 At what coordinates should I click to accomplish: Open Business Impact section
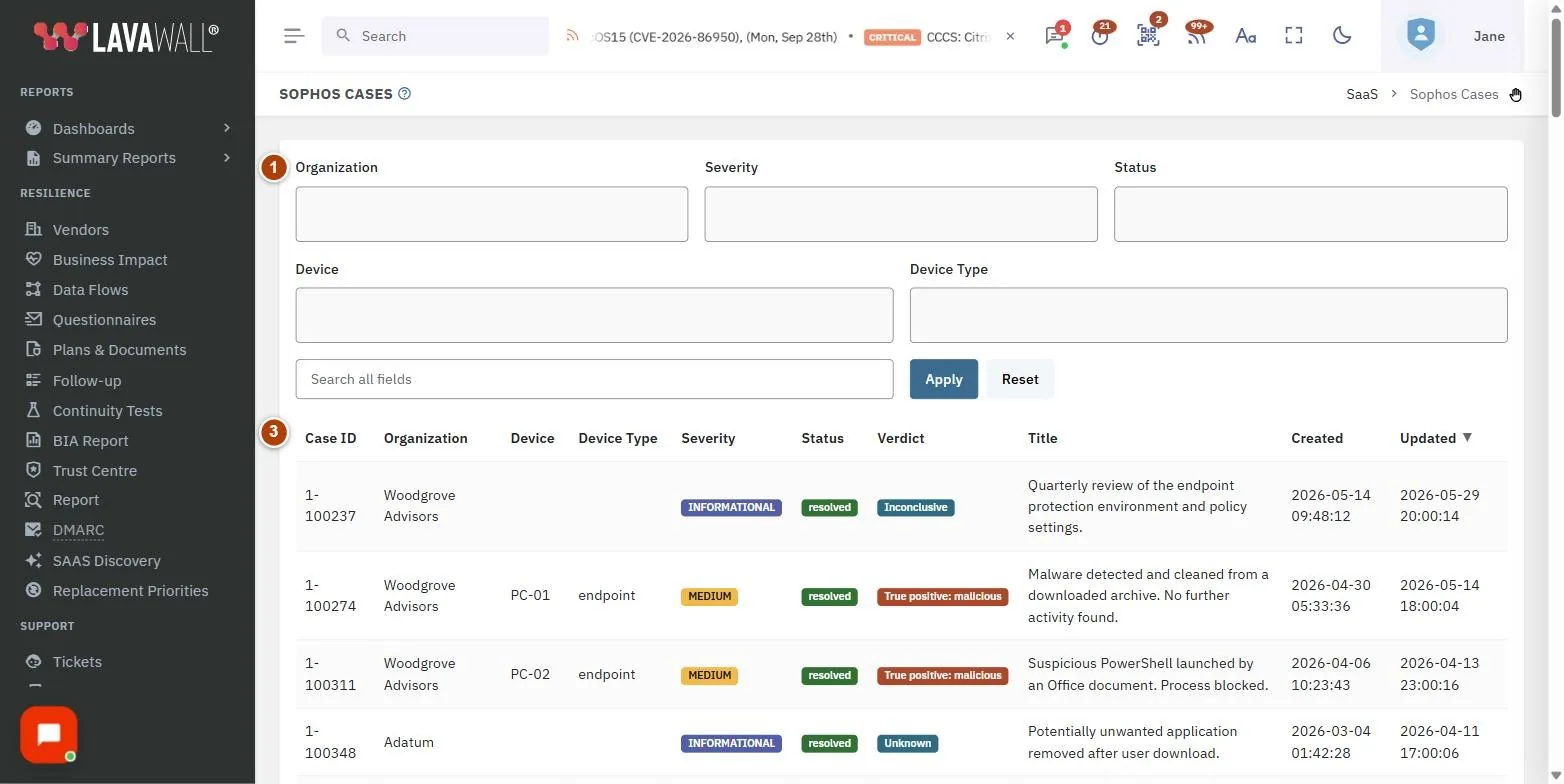click(x=110, y=259)
